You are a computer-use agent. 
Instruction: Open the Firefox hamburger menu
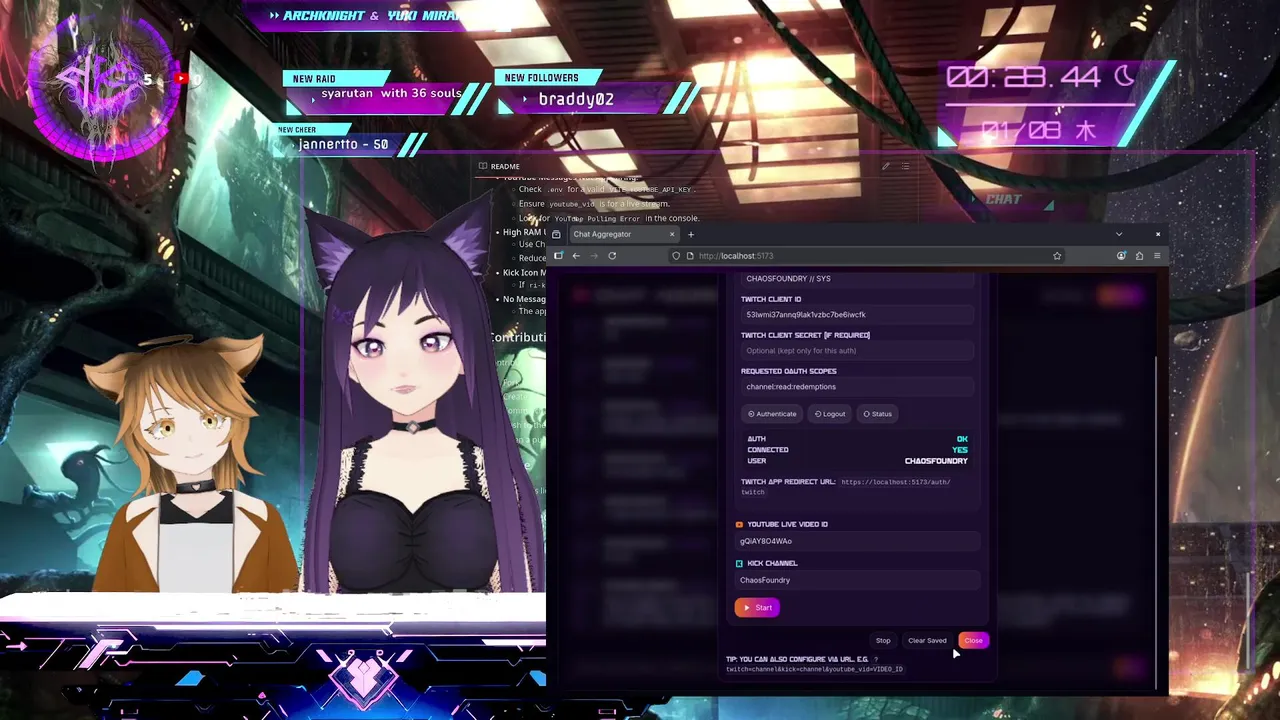[1157, 256]
